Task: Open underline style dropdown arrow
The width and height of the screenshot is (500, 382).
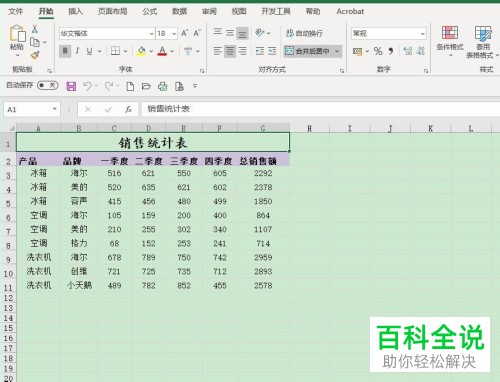Action: click(x=99, y=51)
